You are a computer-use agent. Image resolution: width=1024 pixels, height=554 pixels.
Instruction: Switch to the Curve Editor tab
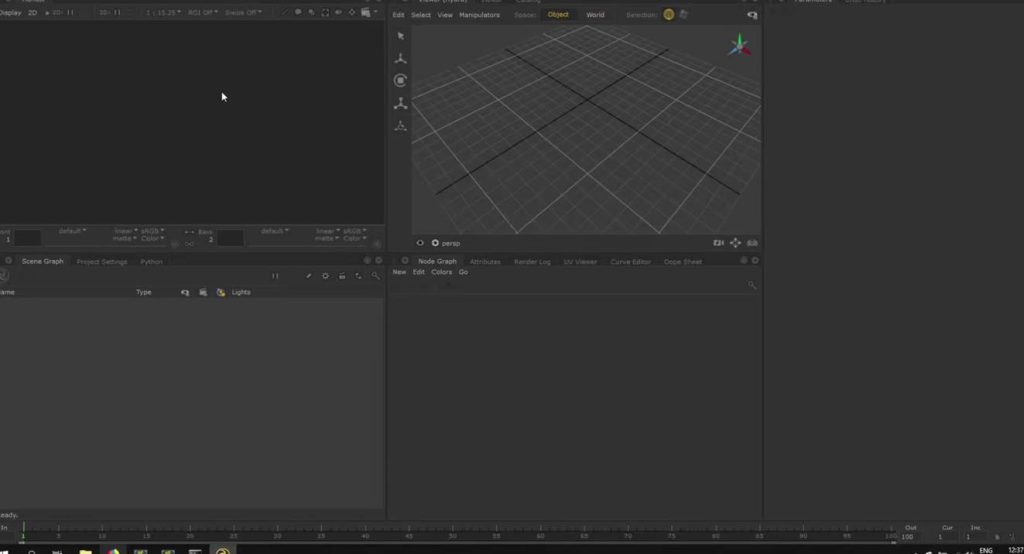coord(630,262)
